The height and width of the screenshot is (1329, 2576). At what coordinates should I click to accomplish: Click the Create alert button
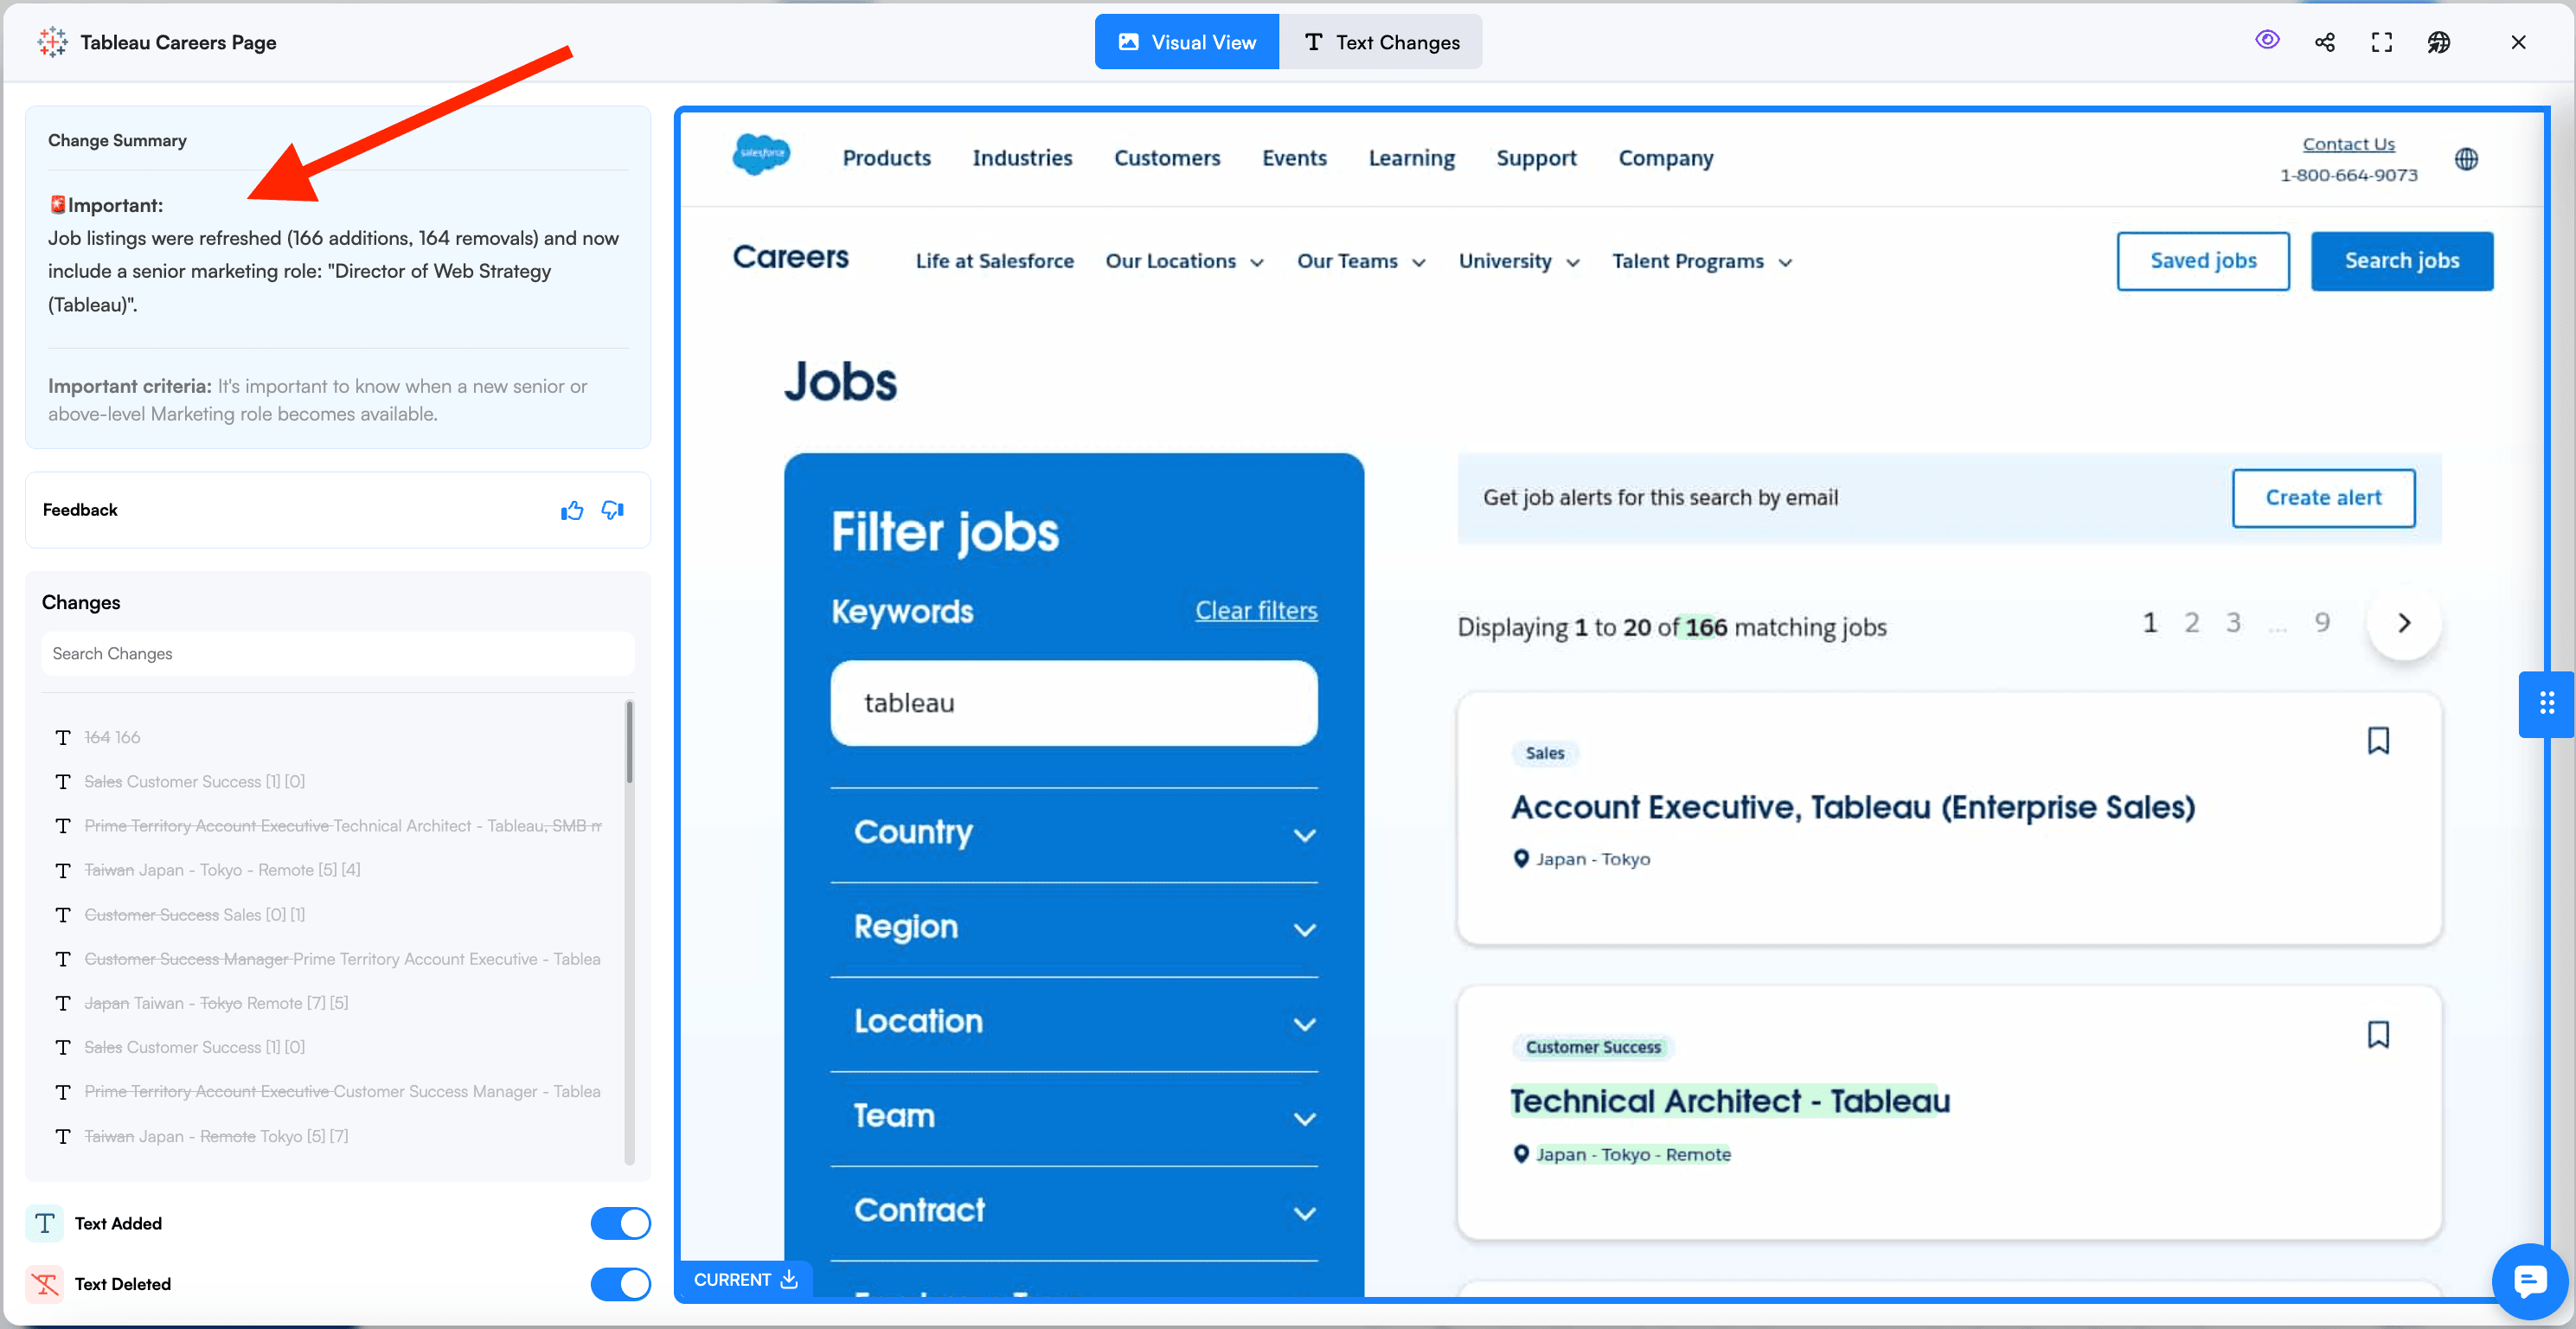2323,497
